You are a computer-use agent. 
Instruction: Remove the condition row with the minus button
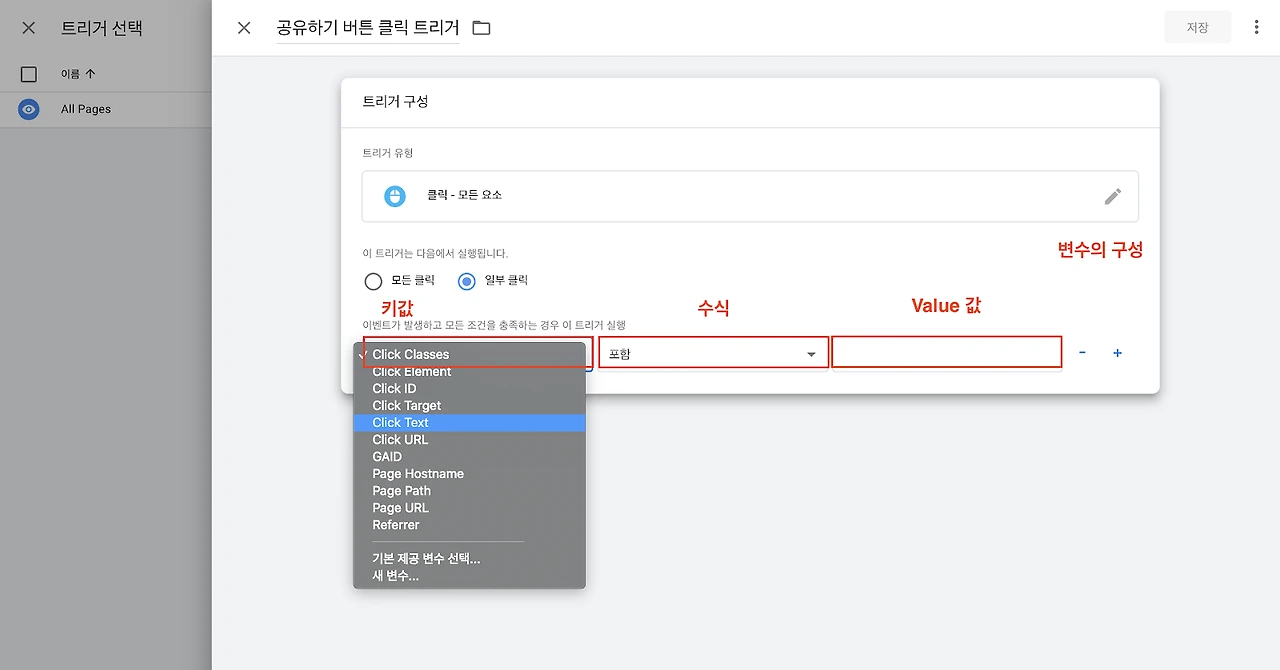[x=1083, y=353]
